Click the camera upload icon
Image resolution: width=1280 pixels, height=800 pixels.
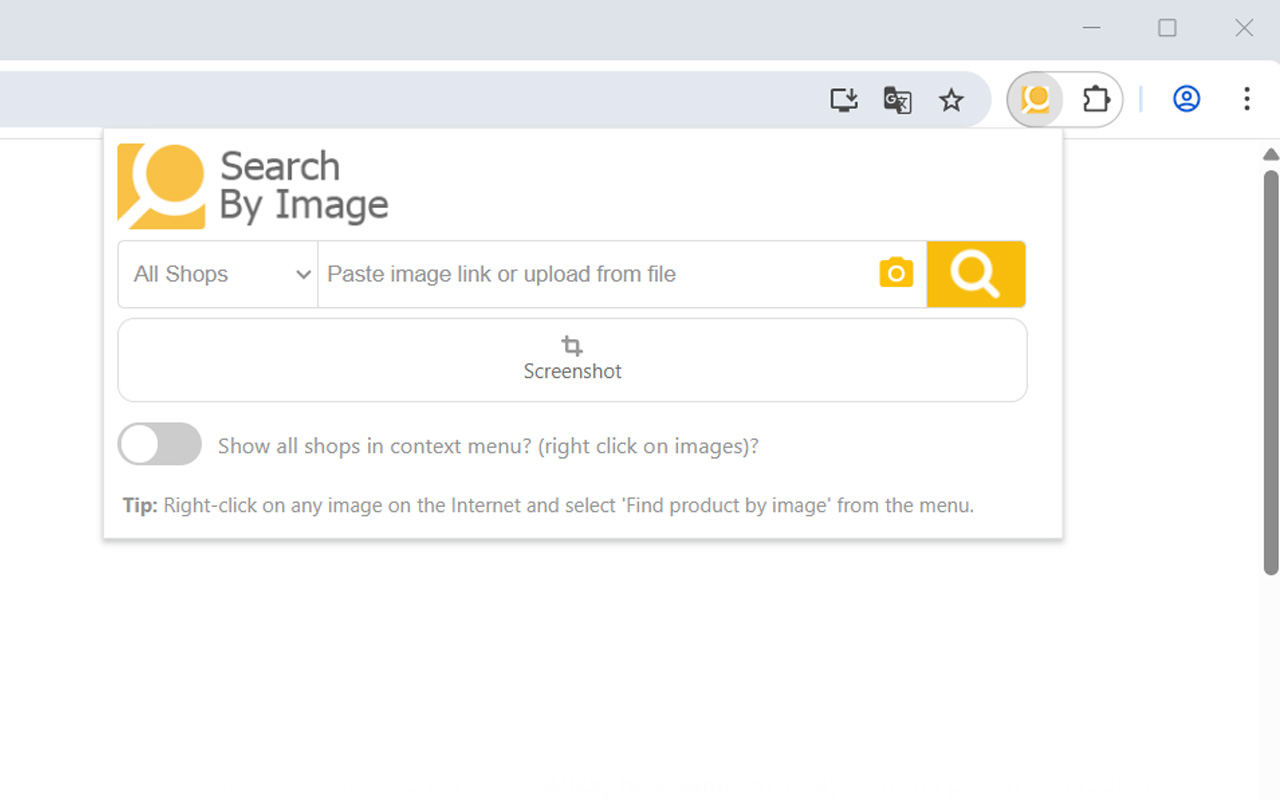(x=896, y=273)
